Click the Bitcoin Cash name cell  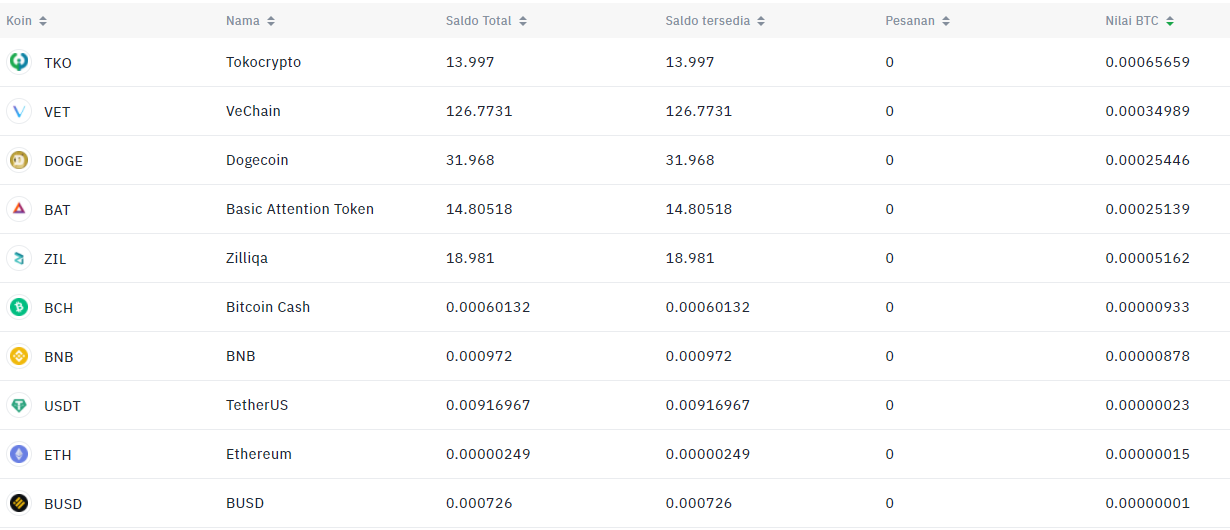(x=268, y=307)
